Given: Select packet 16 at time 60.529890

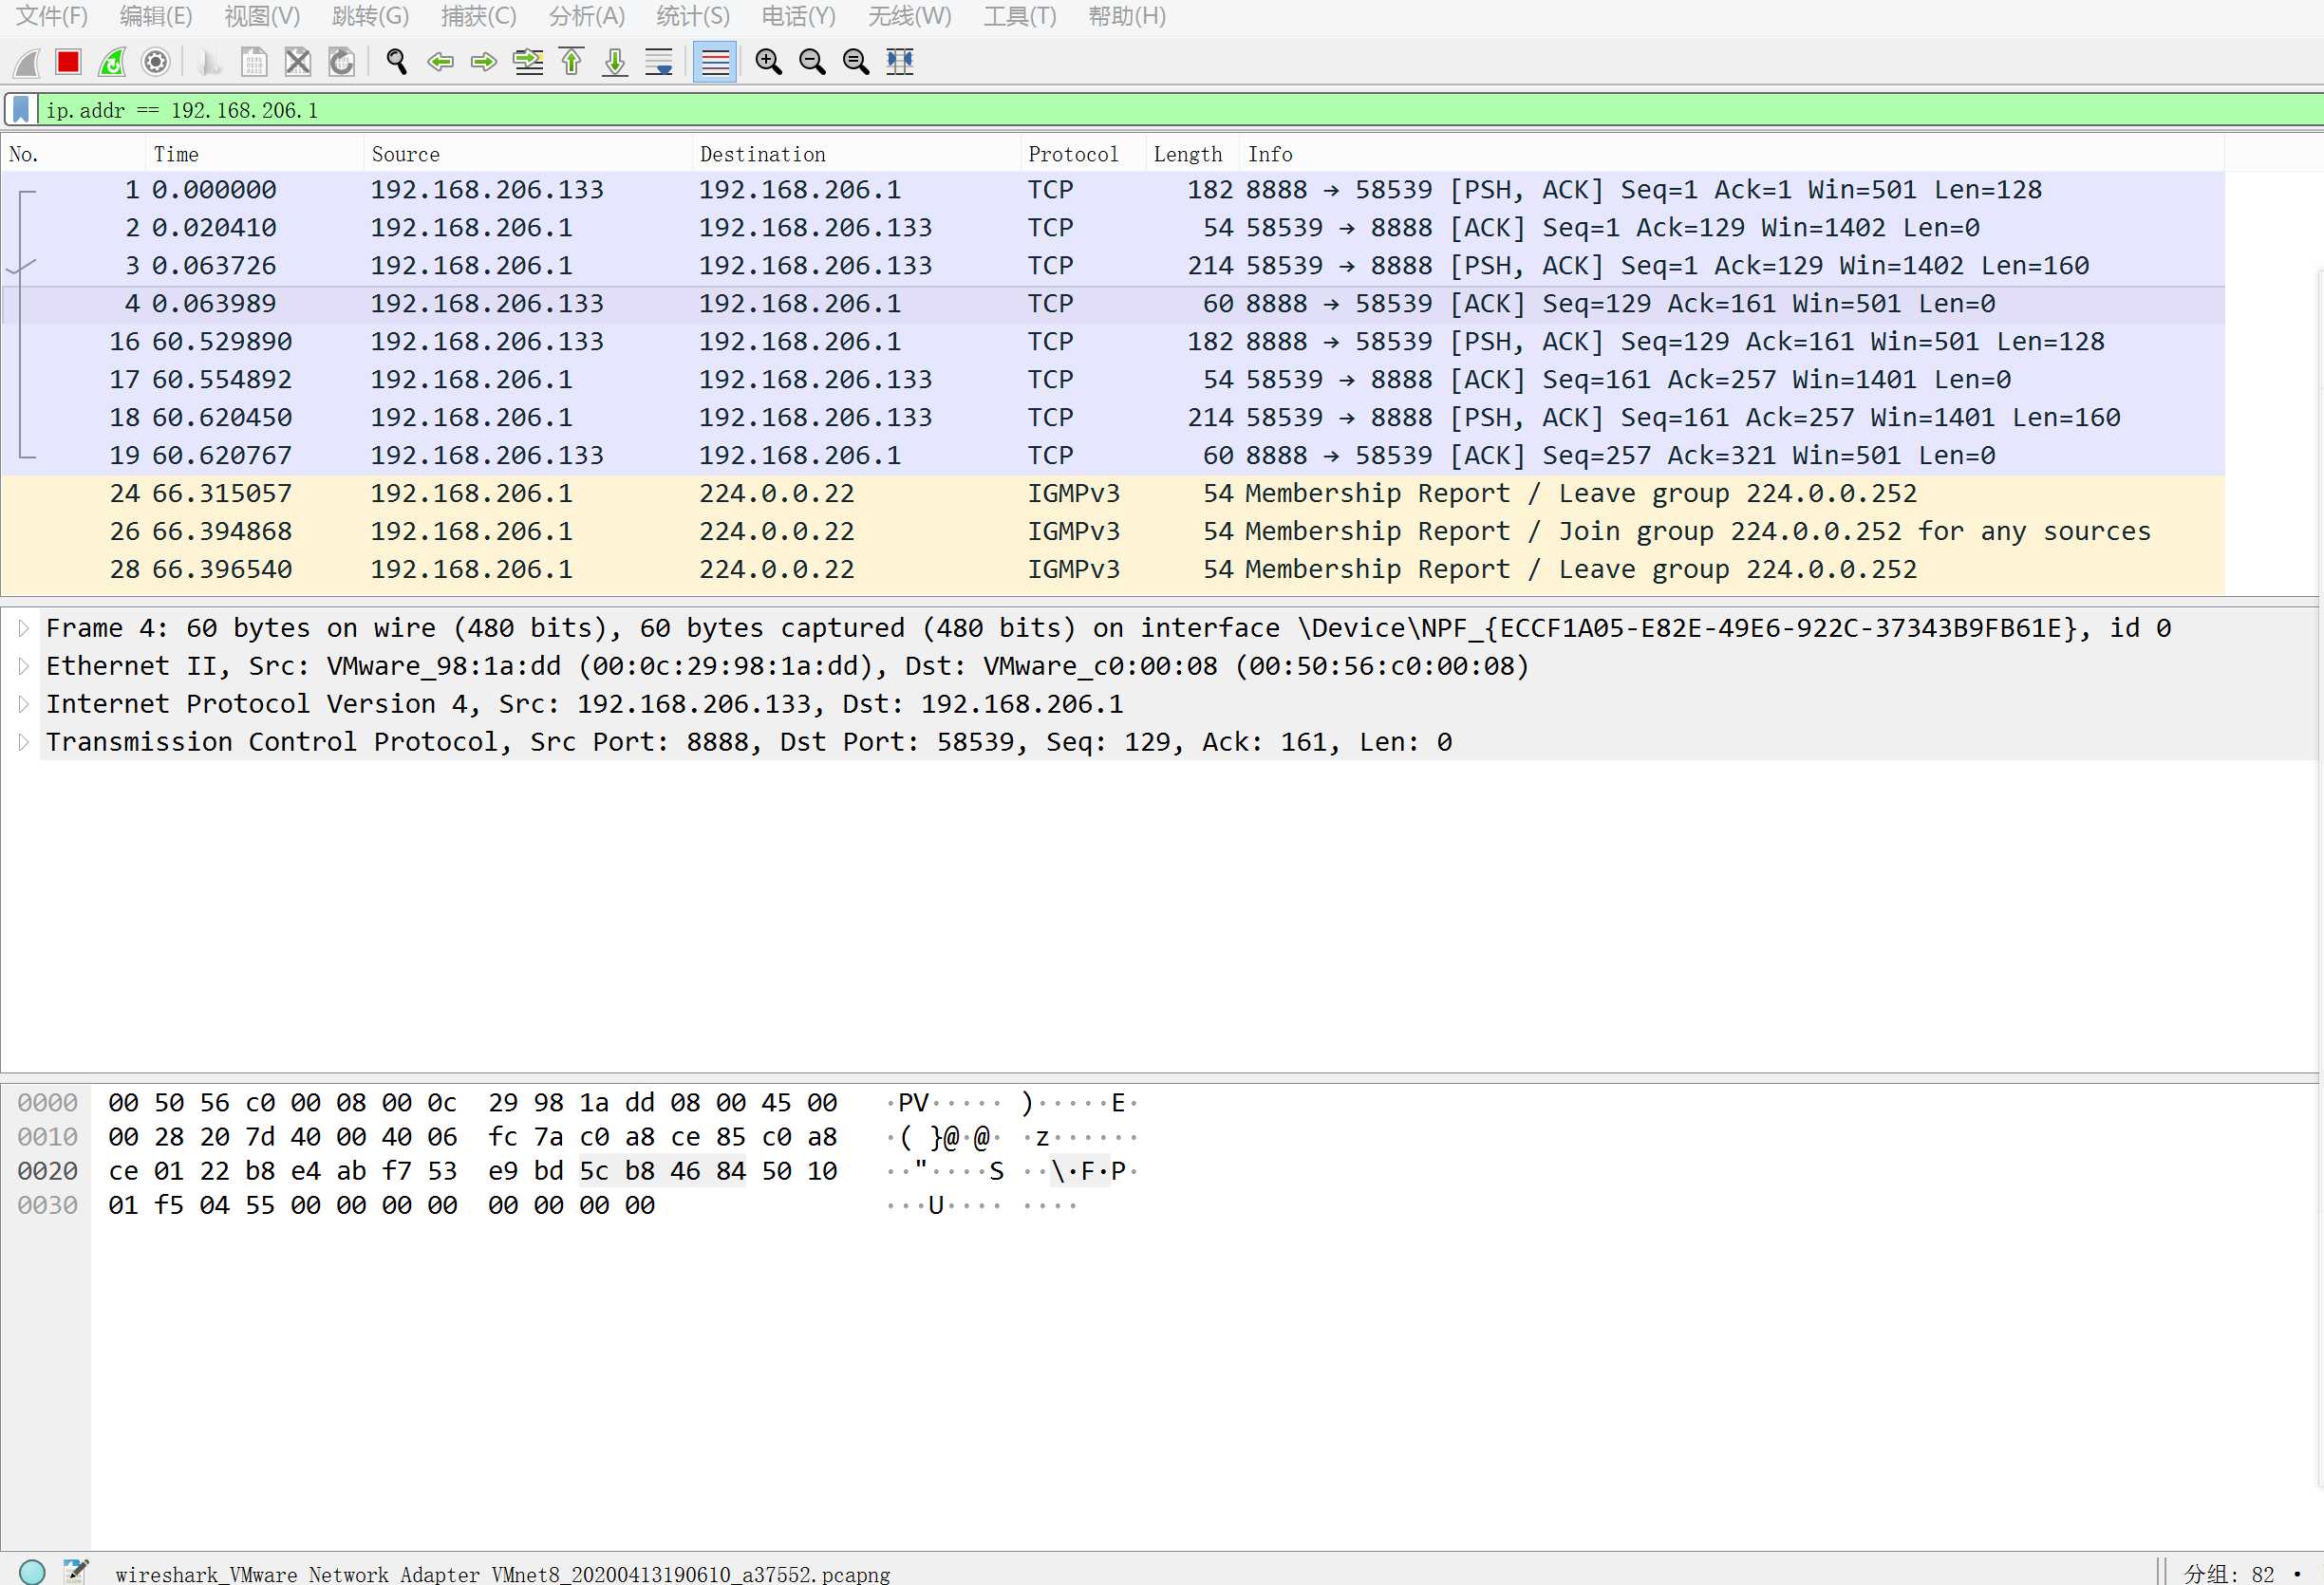Looking at the screenshot, I should pyautogui.click(x=1113, y=342).
